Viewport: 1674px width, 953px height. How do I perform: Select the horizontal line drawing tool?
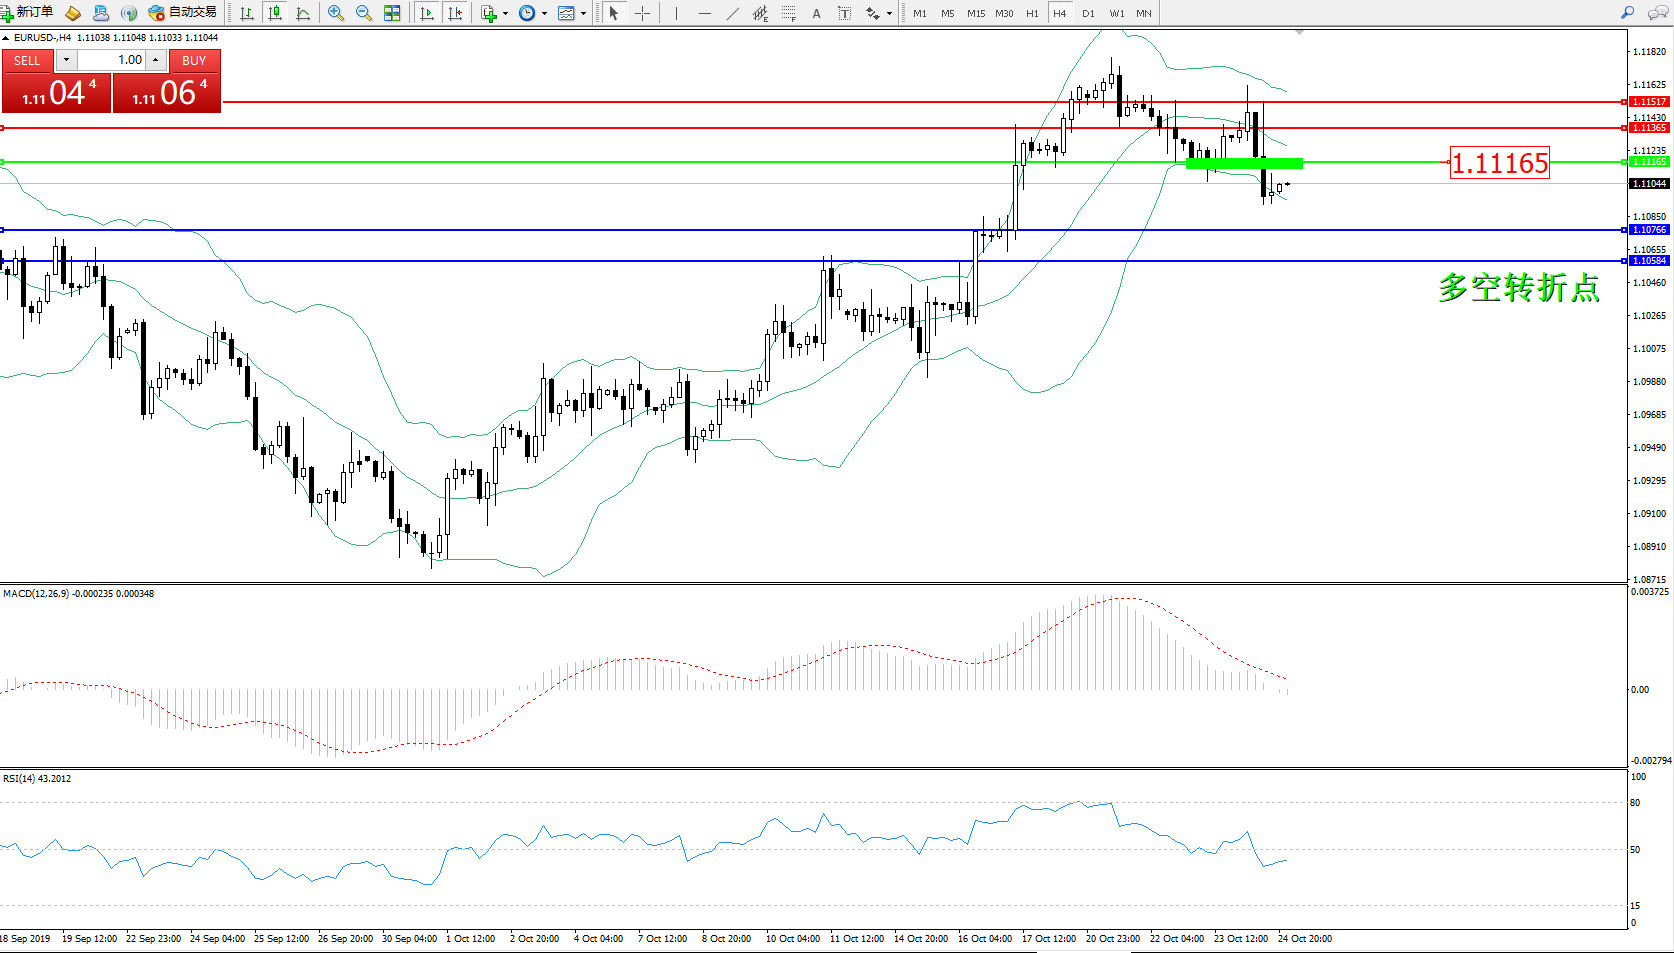tap(705, 13)
